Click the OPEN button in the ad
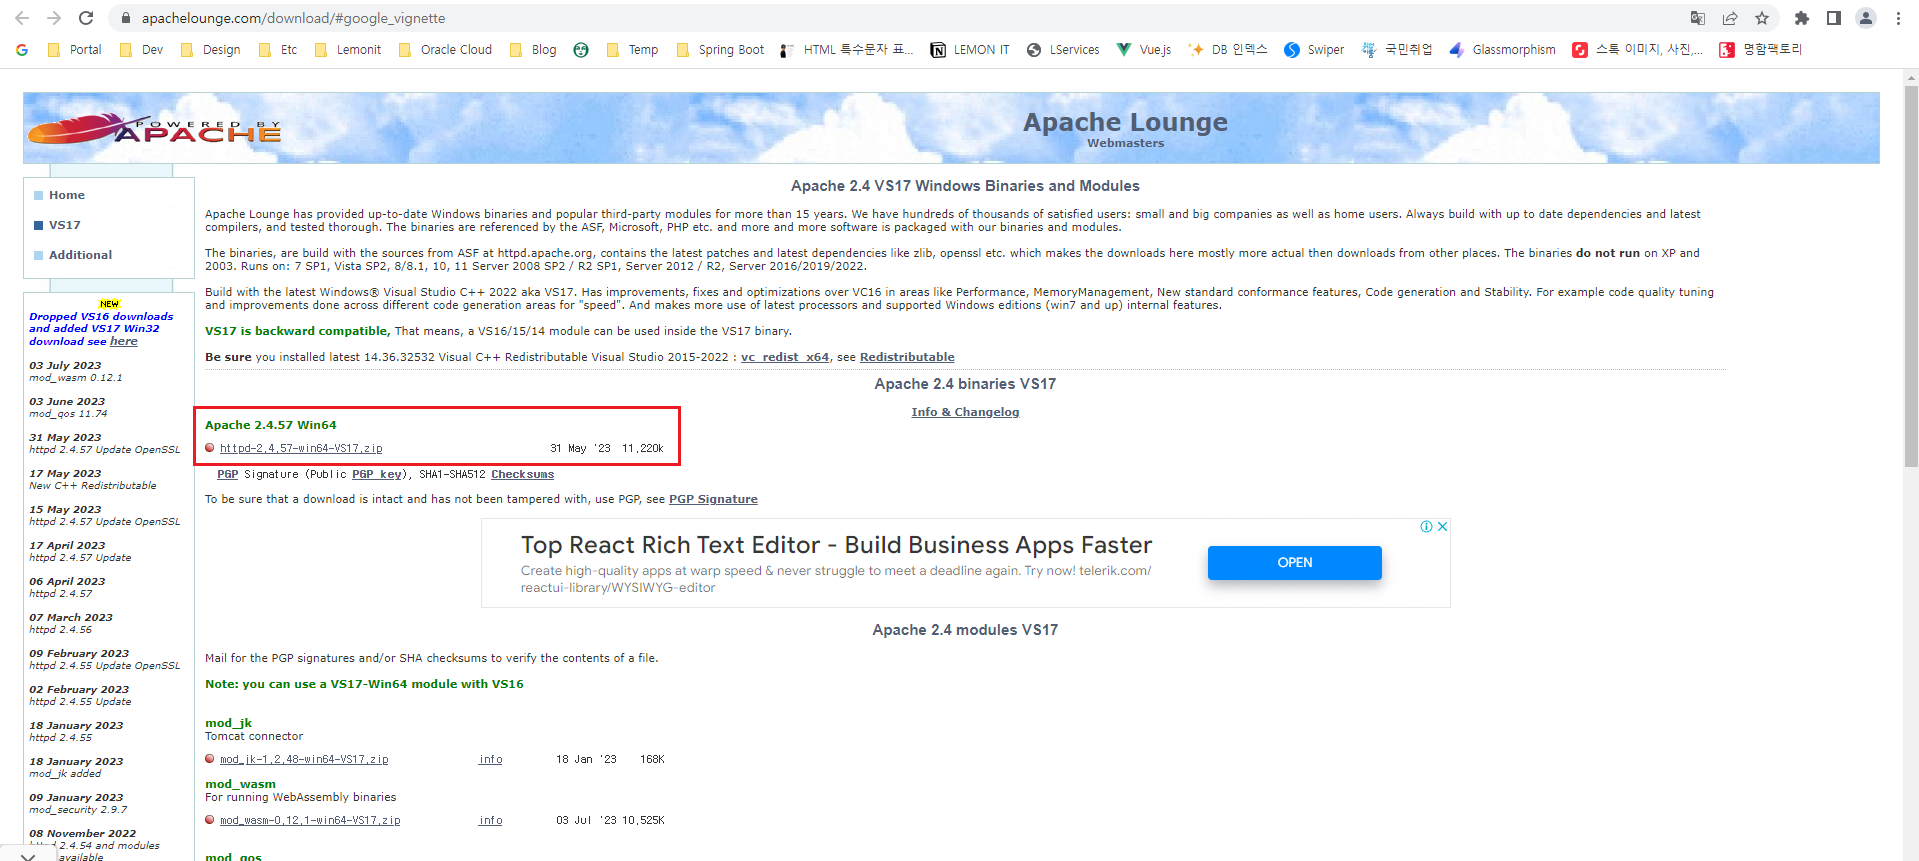The image size is (1919, 861). [1295, 563]
